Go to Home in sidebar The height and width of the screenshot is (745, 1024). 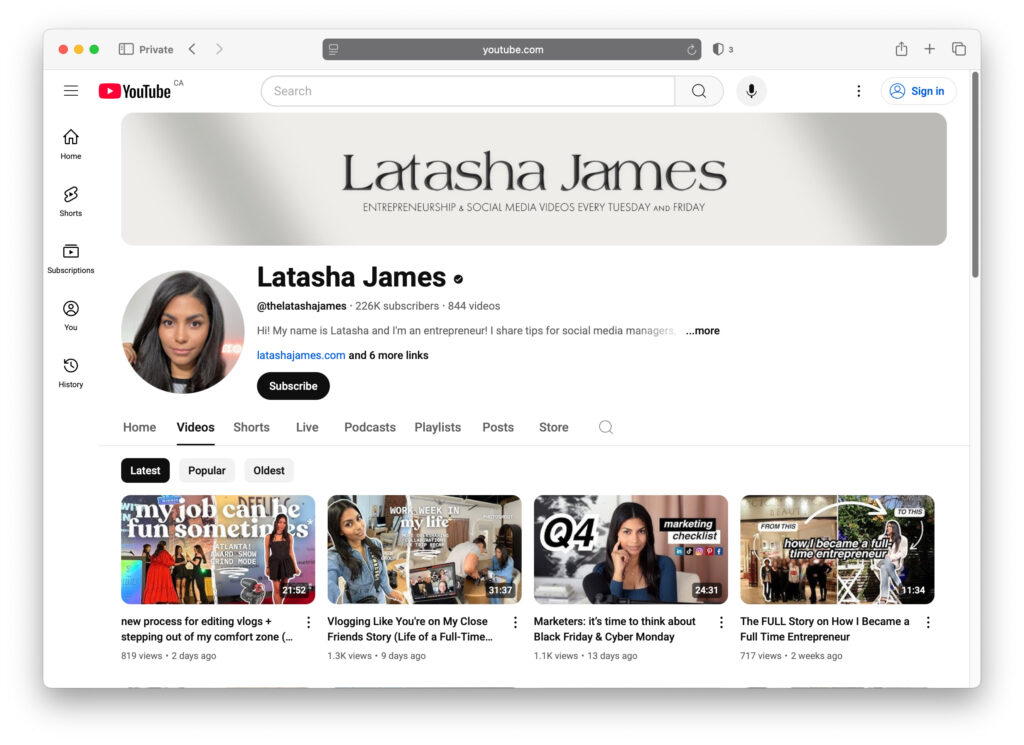tap(71, 144)
